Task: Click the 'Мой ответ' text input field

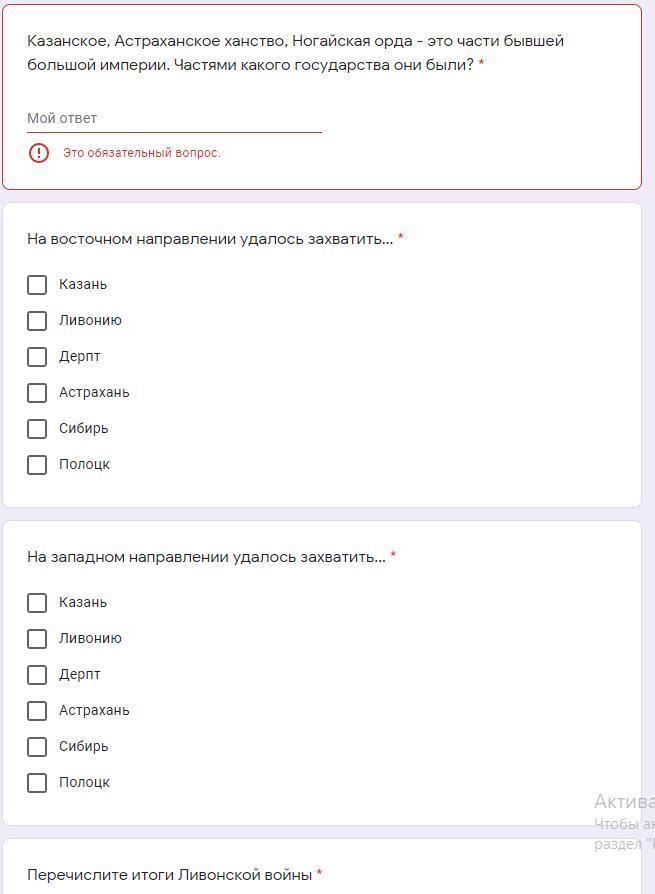Action: tap(174, 118)
